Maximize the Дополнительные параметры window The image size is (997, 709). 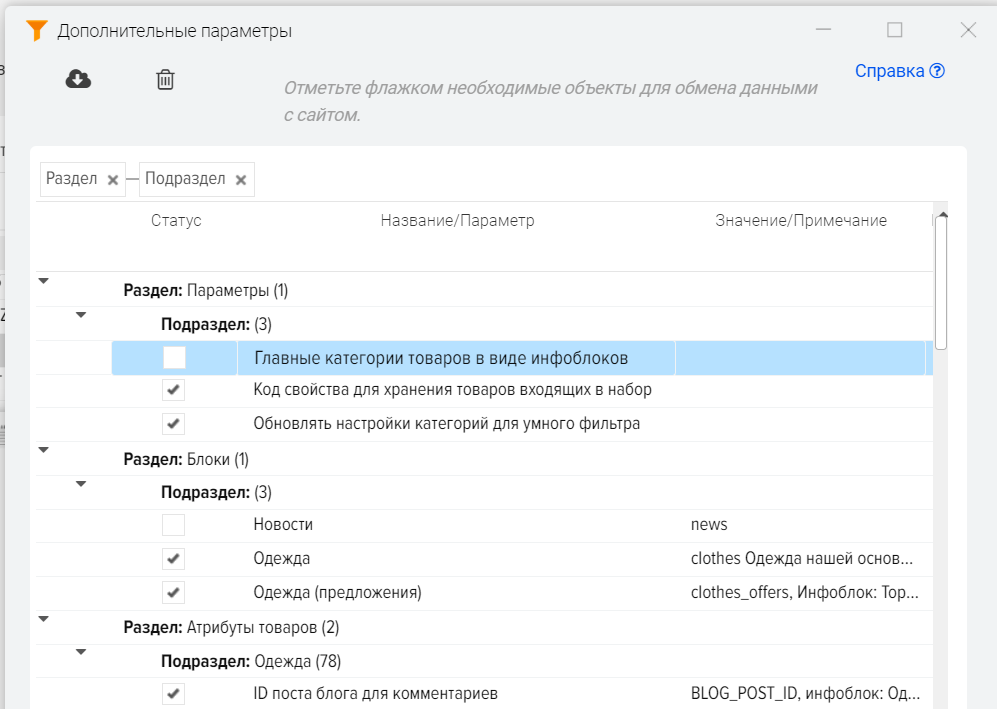click(x=895, y=30)
